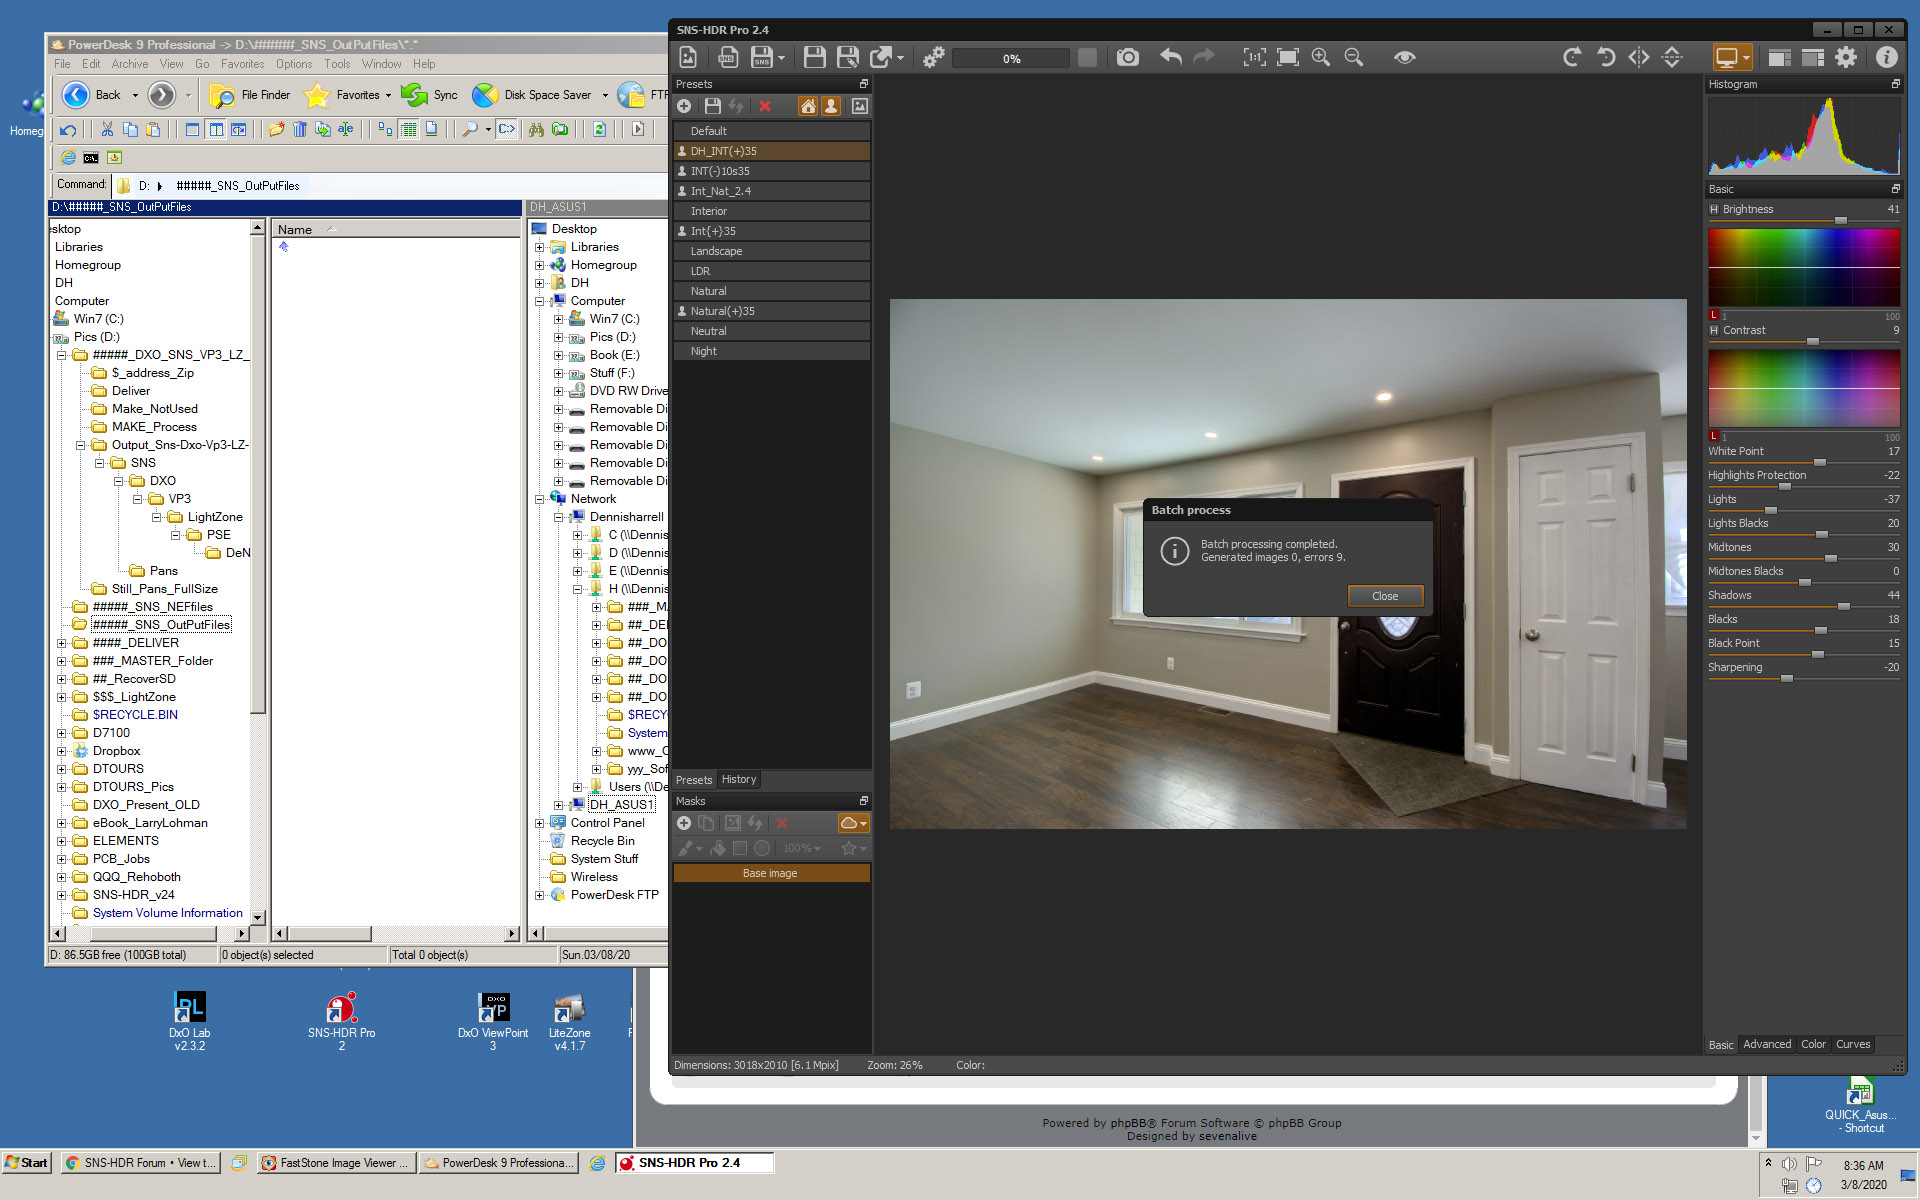This screenshot has height=1200, width=1920.
Task: Open the Favorites menu in PowerDesk menu bar
Action: (x=243, y=64)
